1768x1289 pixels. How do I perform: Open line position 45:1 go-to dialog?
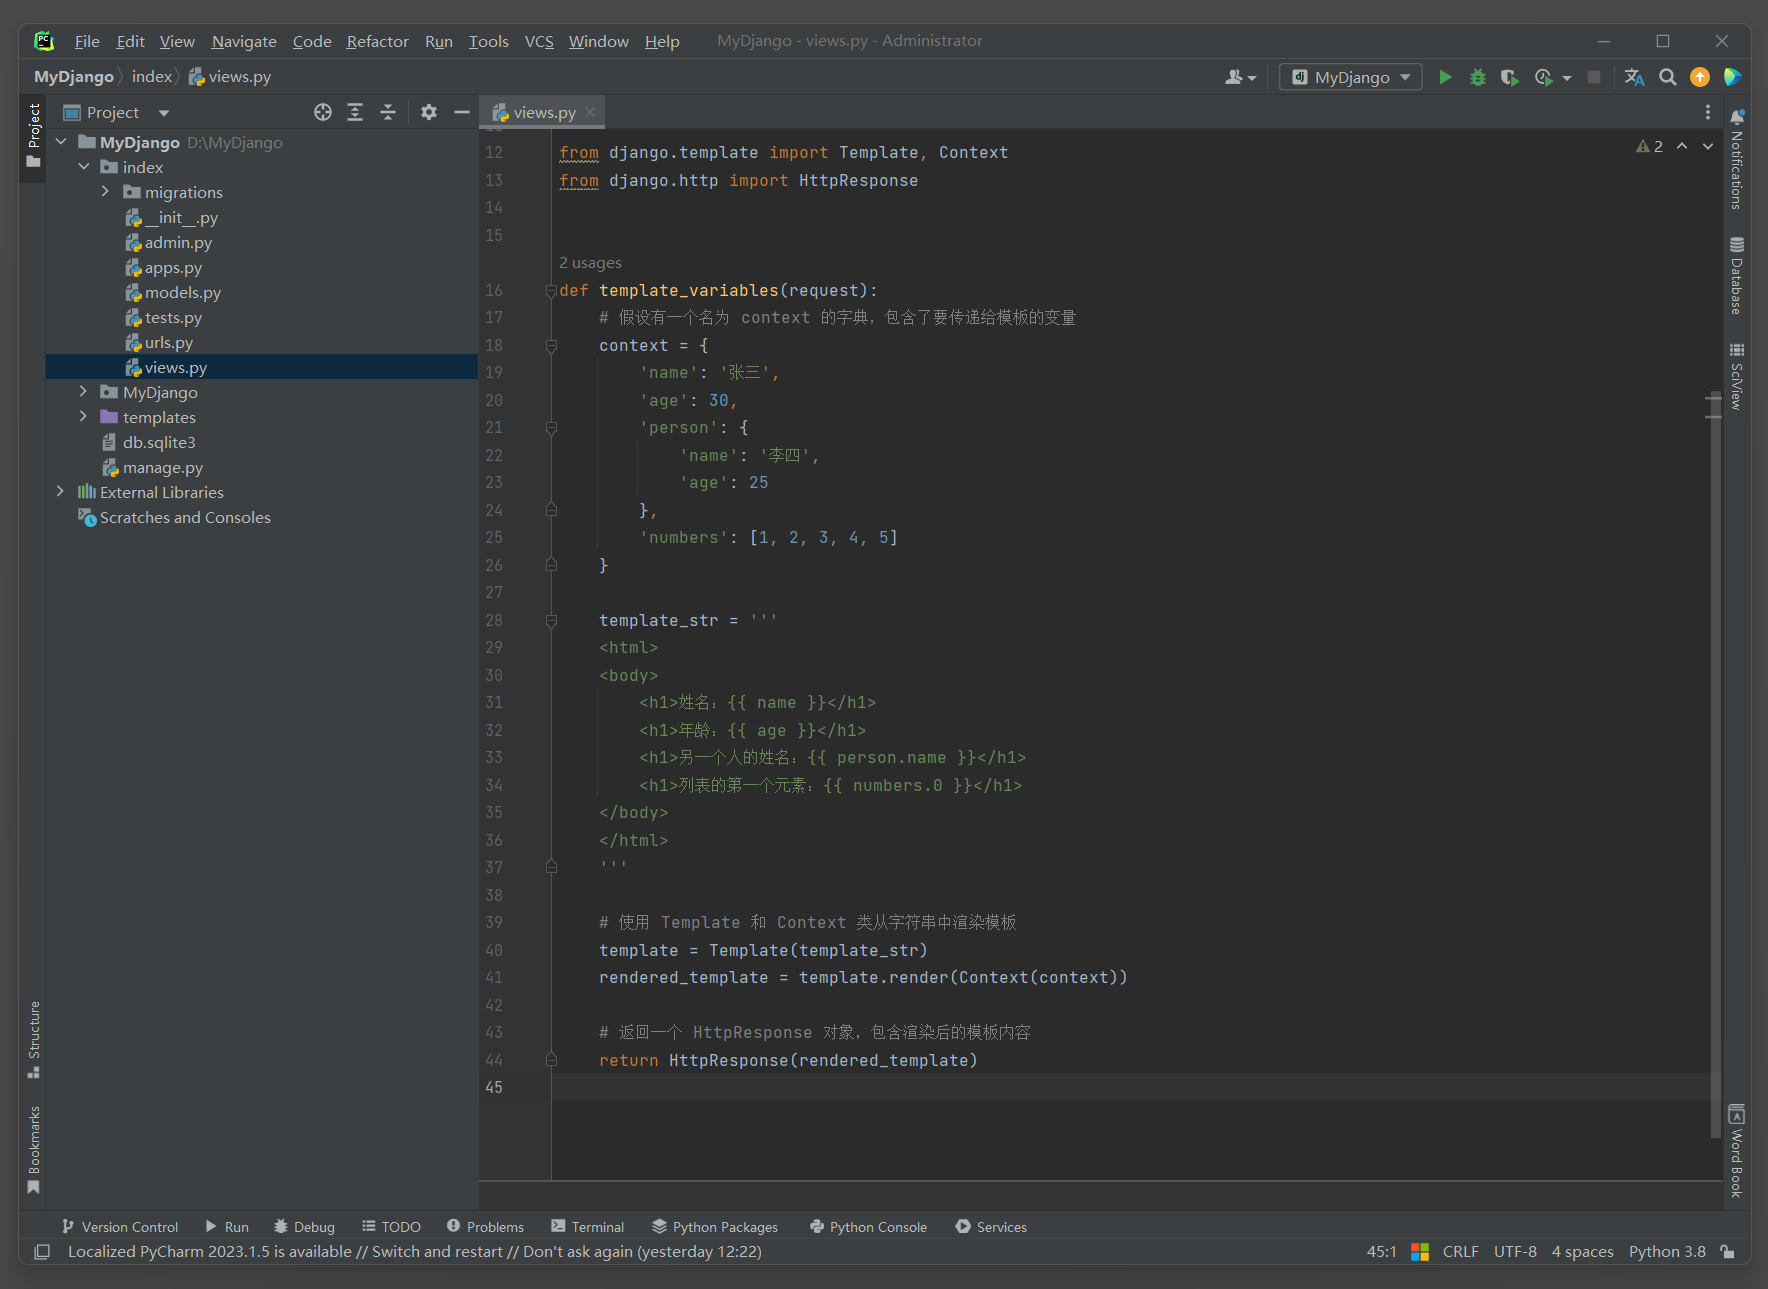(1381, 1252)
